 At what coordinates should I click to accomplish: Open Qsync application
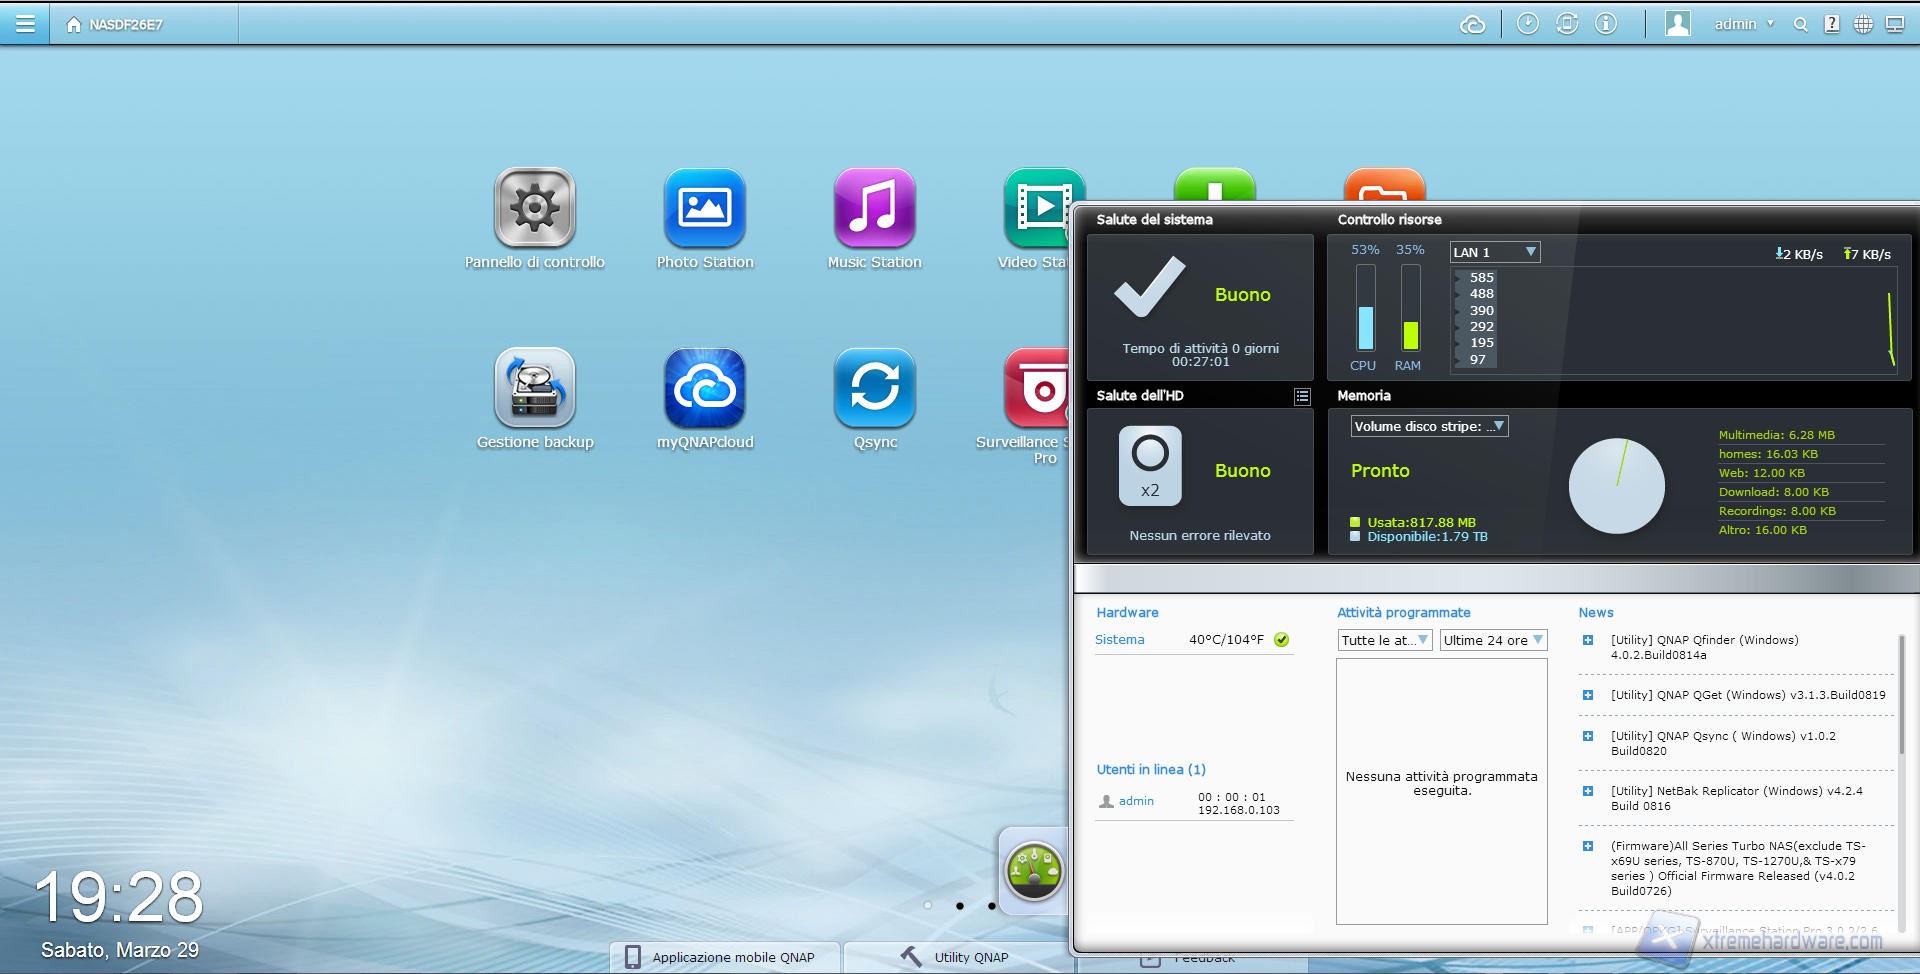(874, 388)
